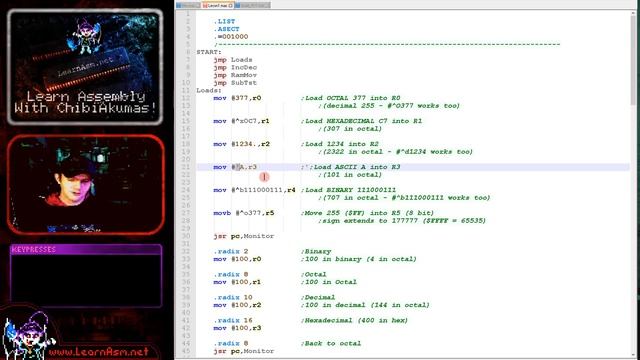640x360 pixels.
Task: Close the active Lesson1 file tab
Action: [x=231, y=6]
